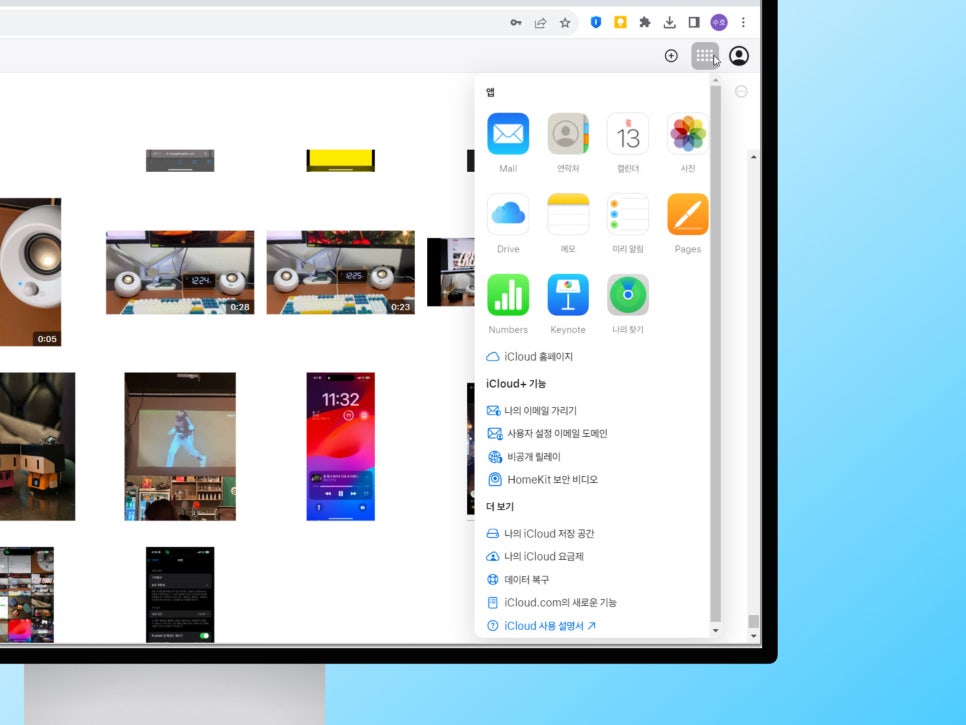Screen dimensions: 966x725
Task: Bookmark this page with the star icon
Action: coord(565,23)
